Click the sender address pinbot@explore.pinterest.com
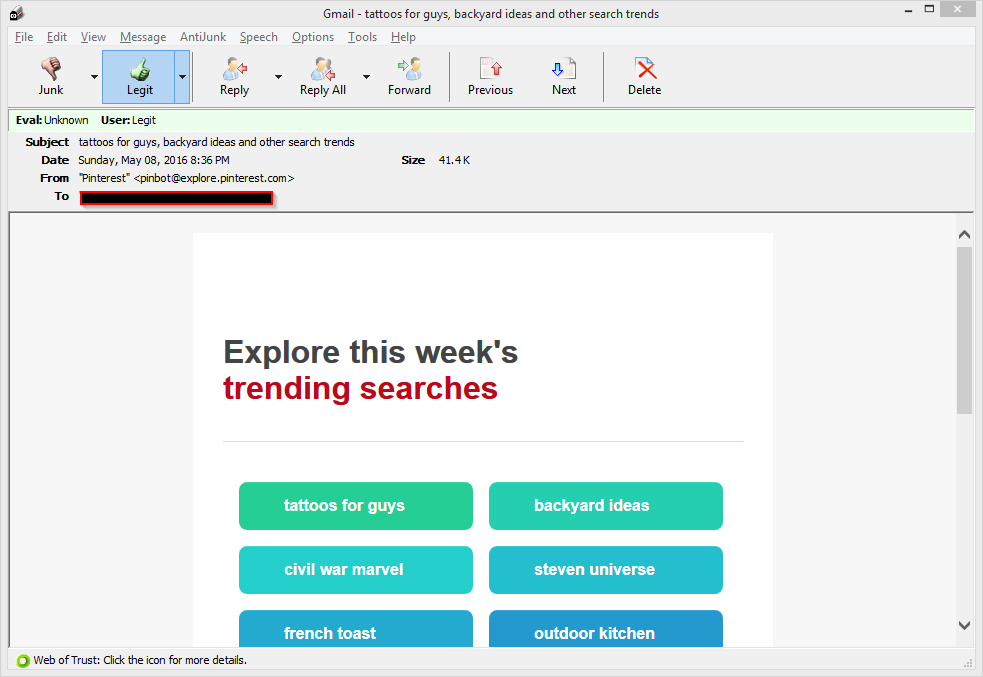983x677 pixels. pyautogui.click(x=214, y=178)
